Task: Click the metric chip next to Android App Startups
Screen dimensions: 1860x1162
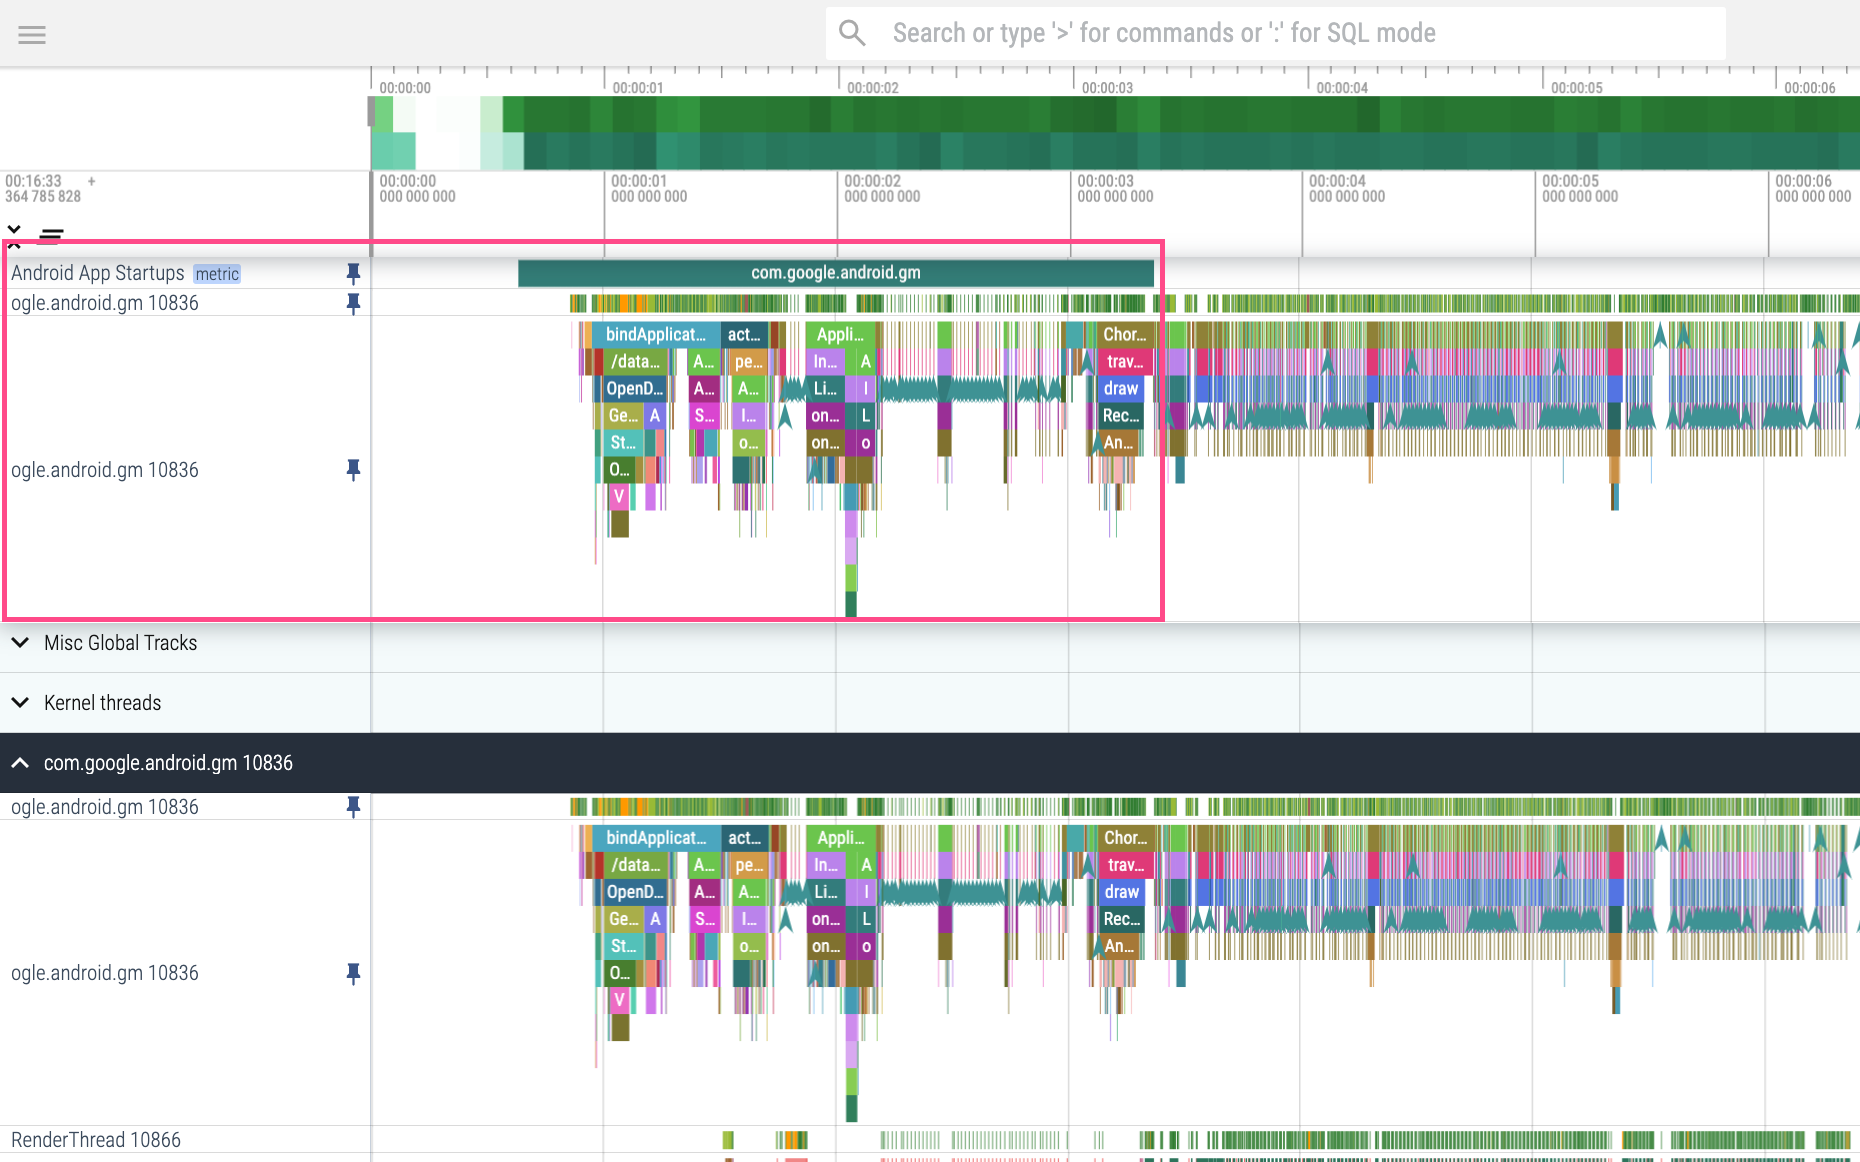Action: [217, 273]
